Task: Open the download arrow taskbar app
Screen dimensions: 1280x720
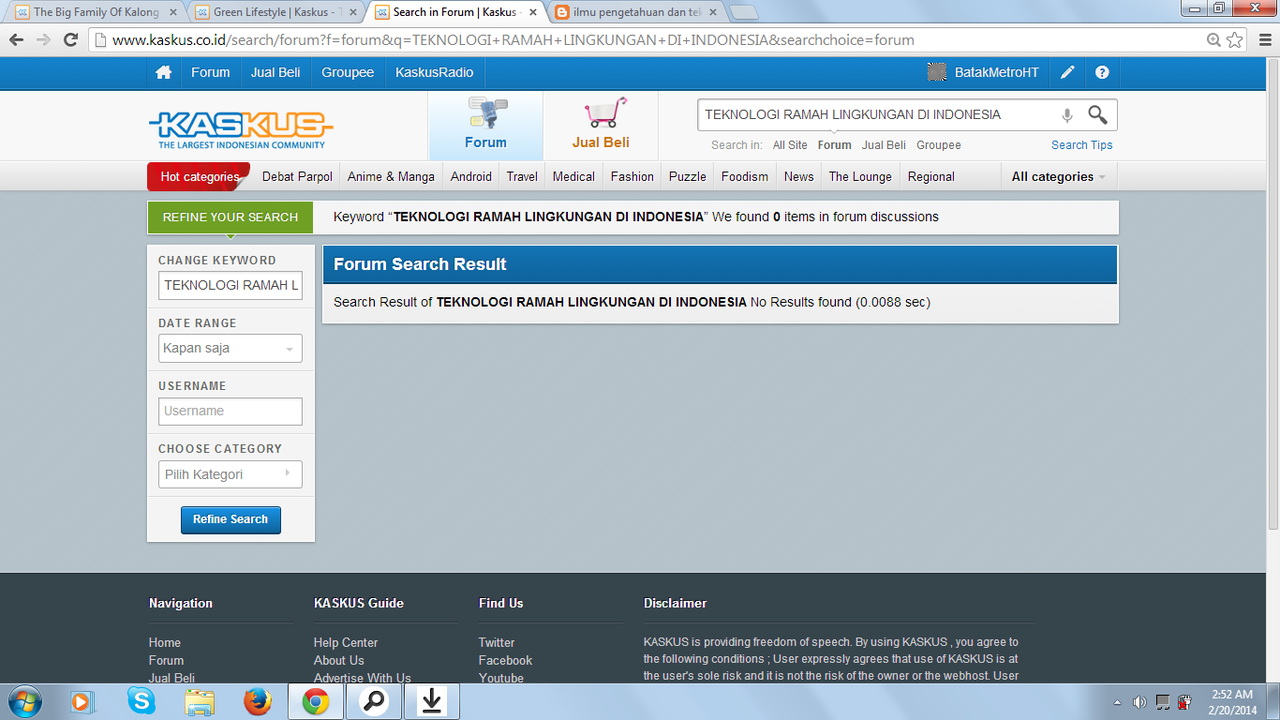Action: point(432,702)
